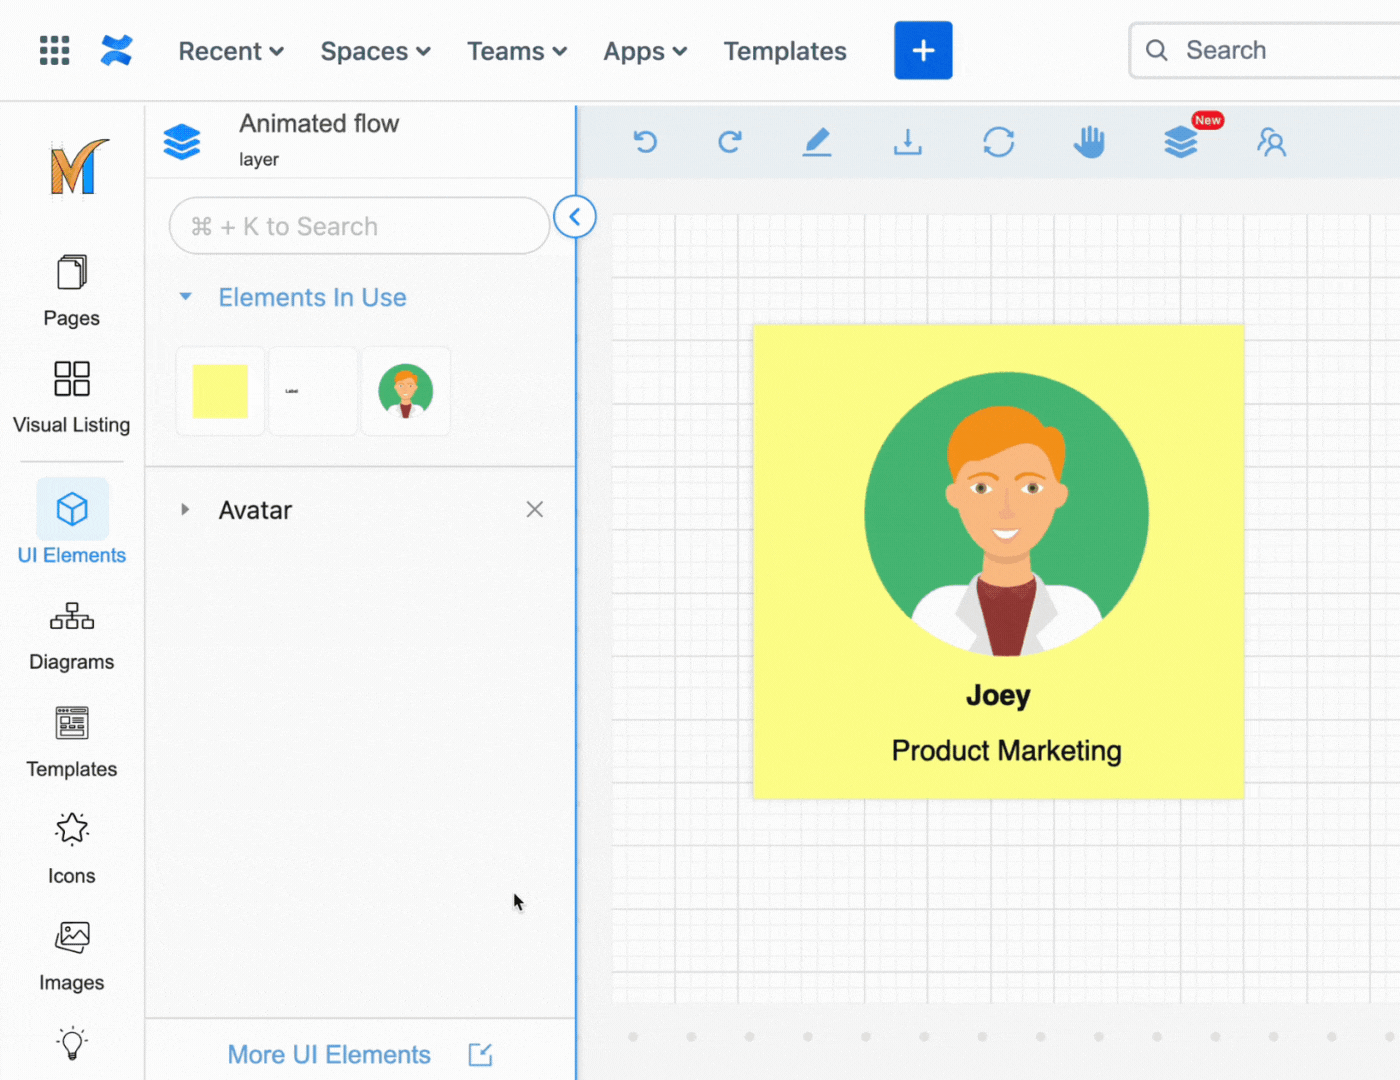Select the yellow swatch in Elements In Use
Screen dimensions: 1400x1080
[219, 391]
